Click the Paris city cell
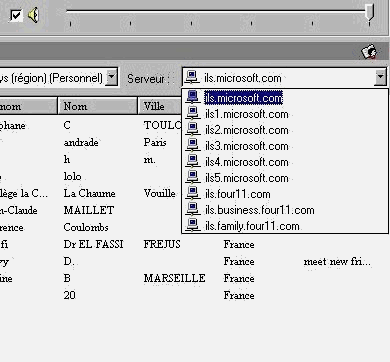 point(155,142)
